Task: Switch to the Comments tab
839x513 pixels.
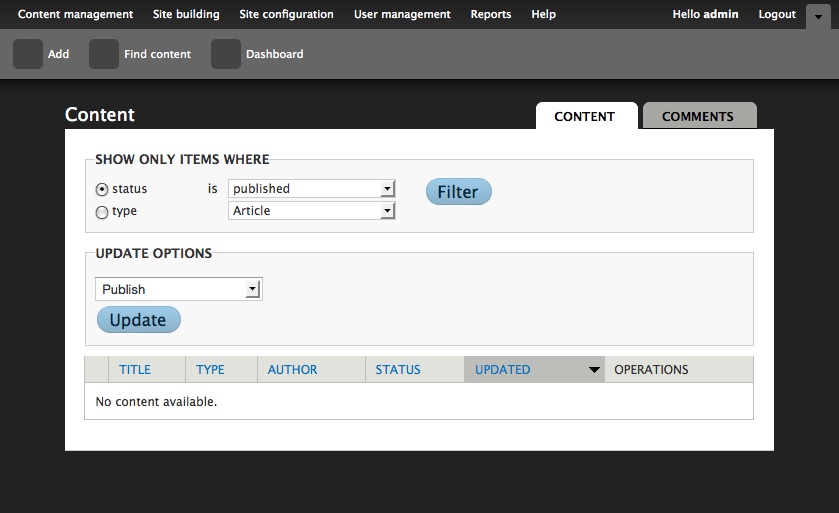Action: point(698,116)
